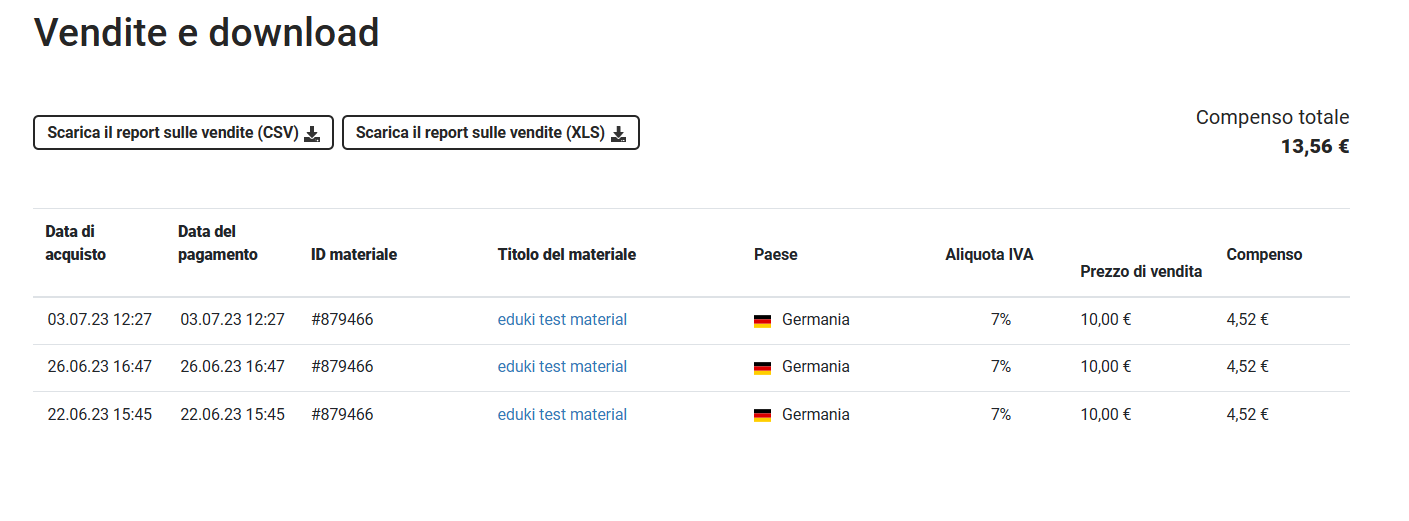Image resolution: width=1409 pixels, height=521 pixels.
Task: Click download icon on XLS report button
Action: tap(618, 133)
